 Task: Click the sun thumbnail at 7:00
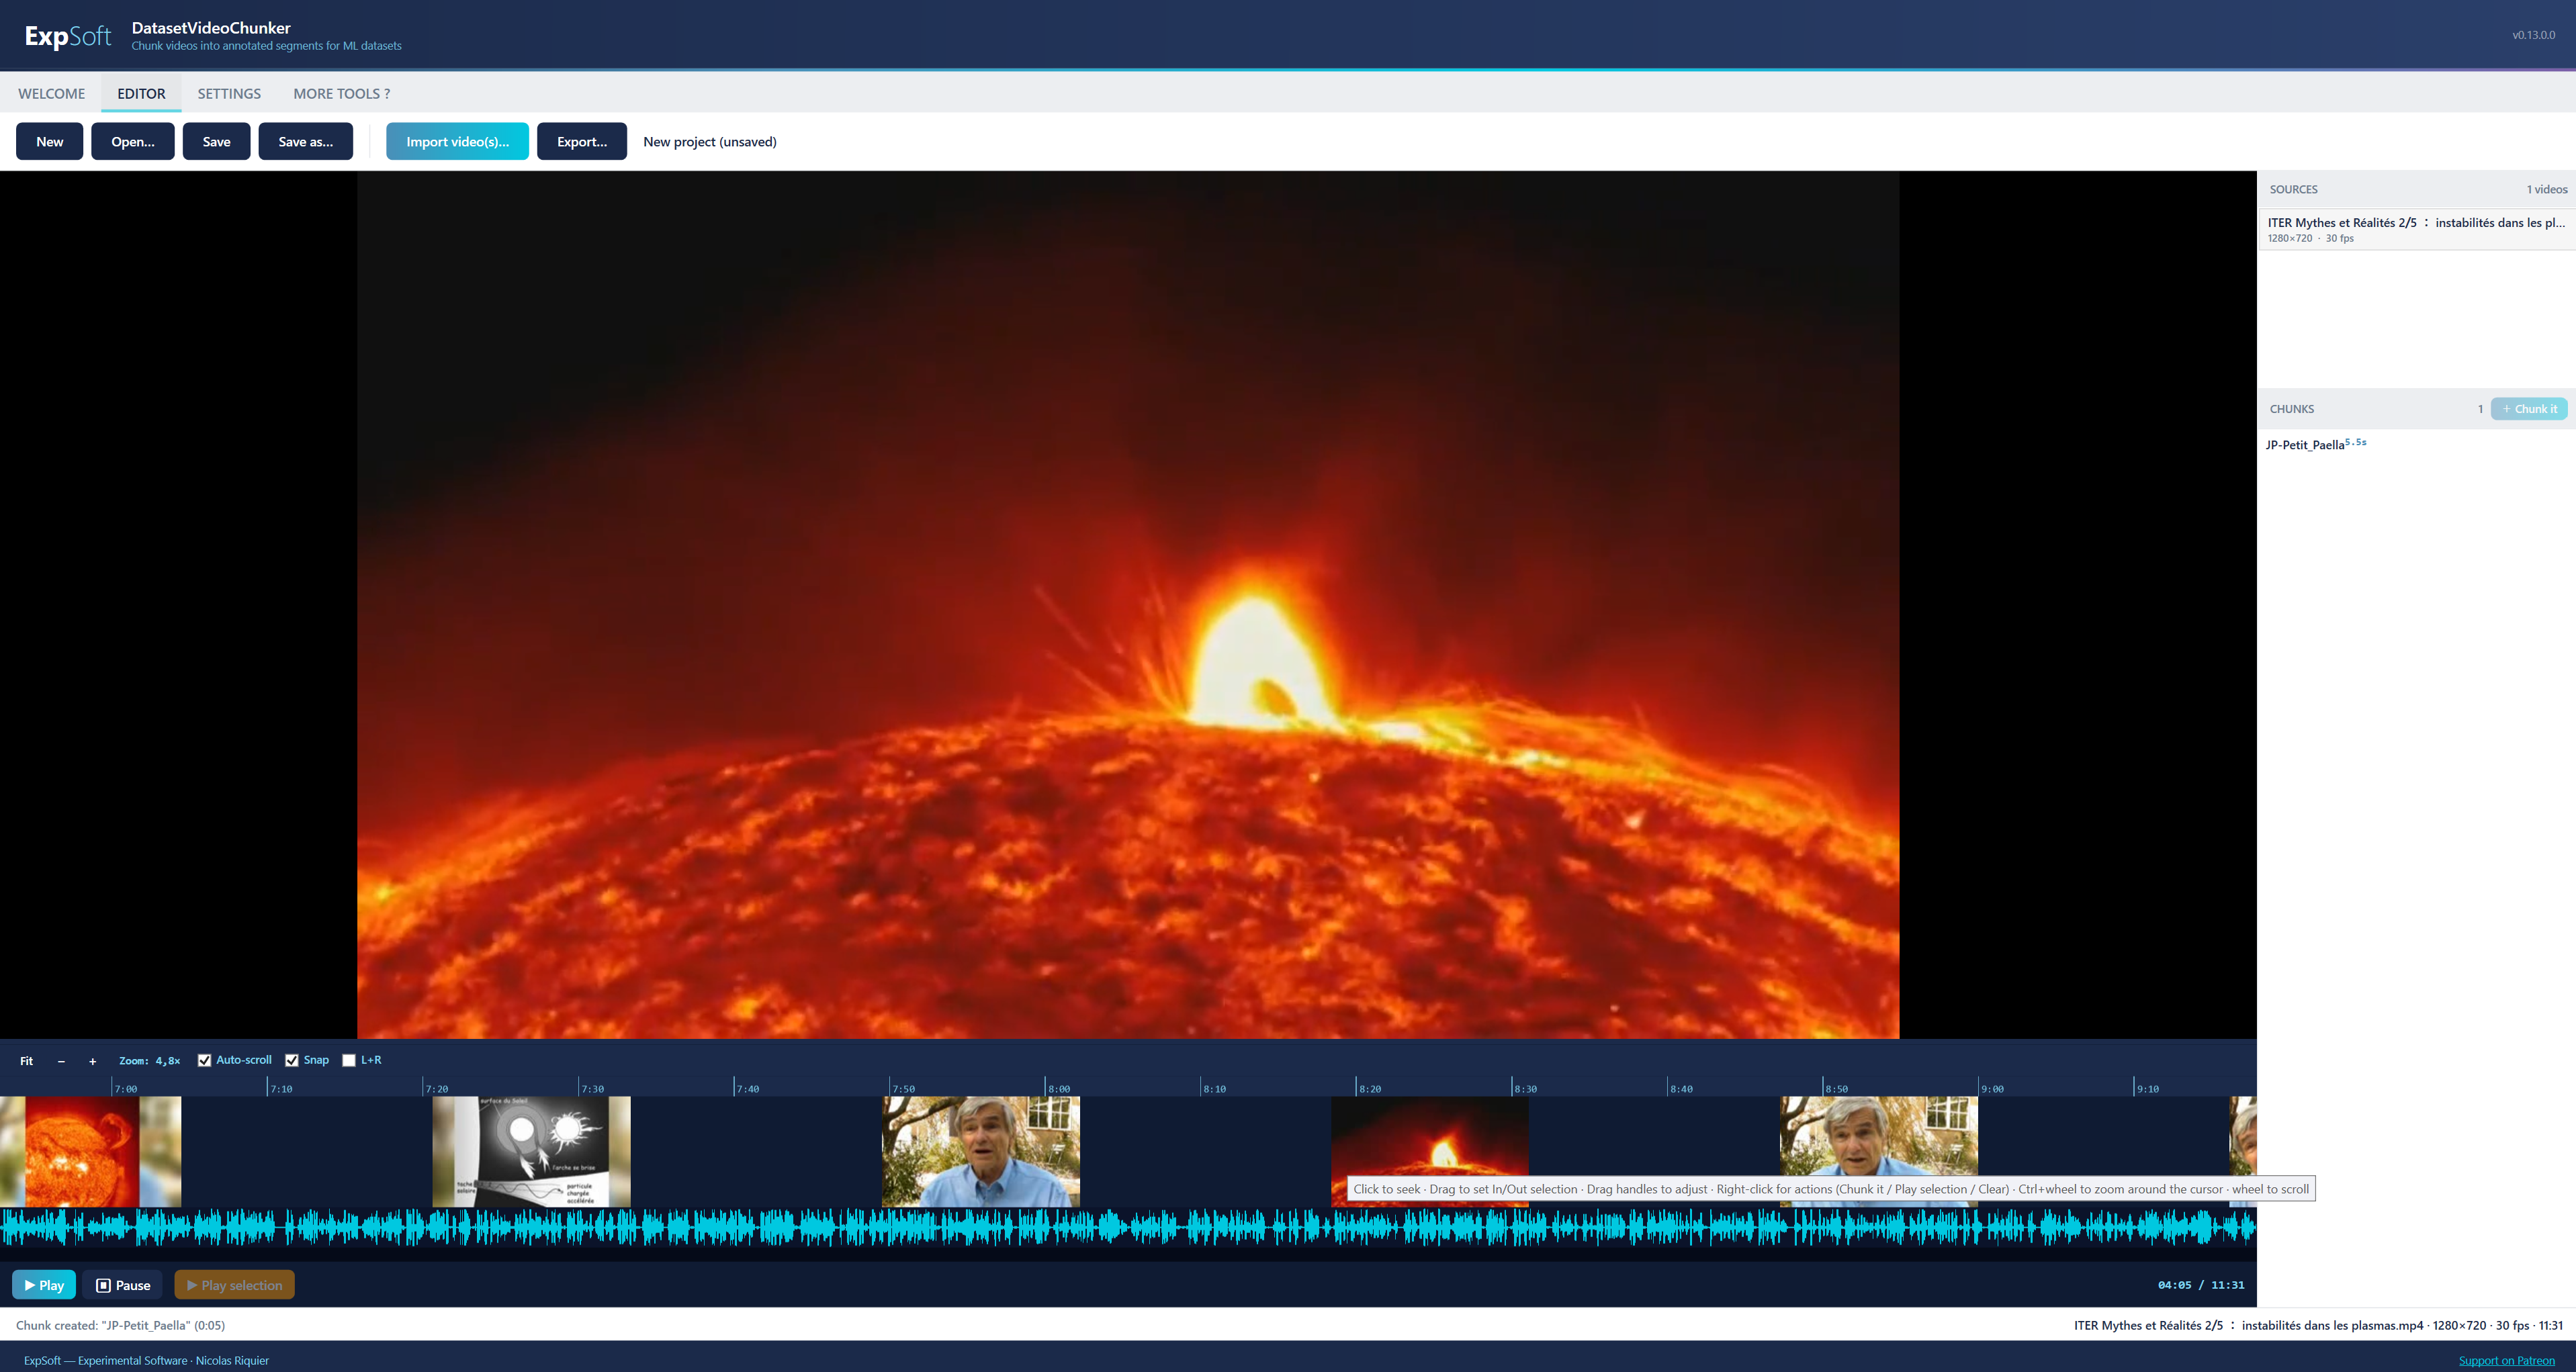pyautogui.click(x=90, y=1151)
